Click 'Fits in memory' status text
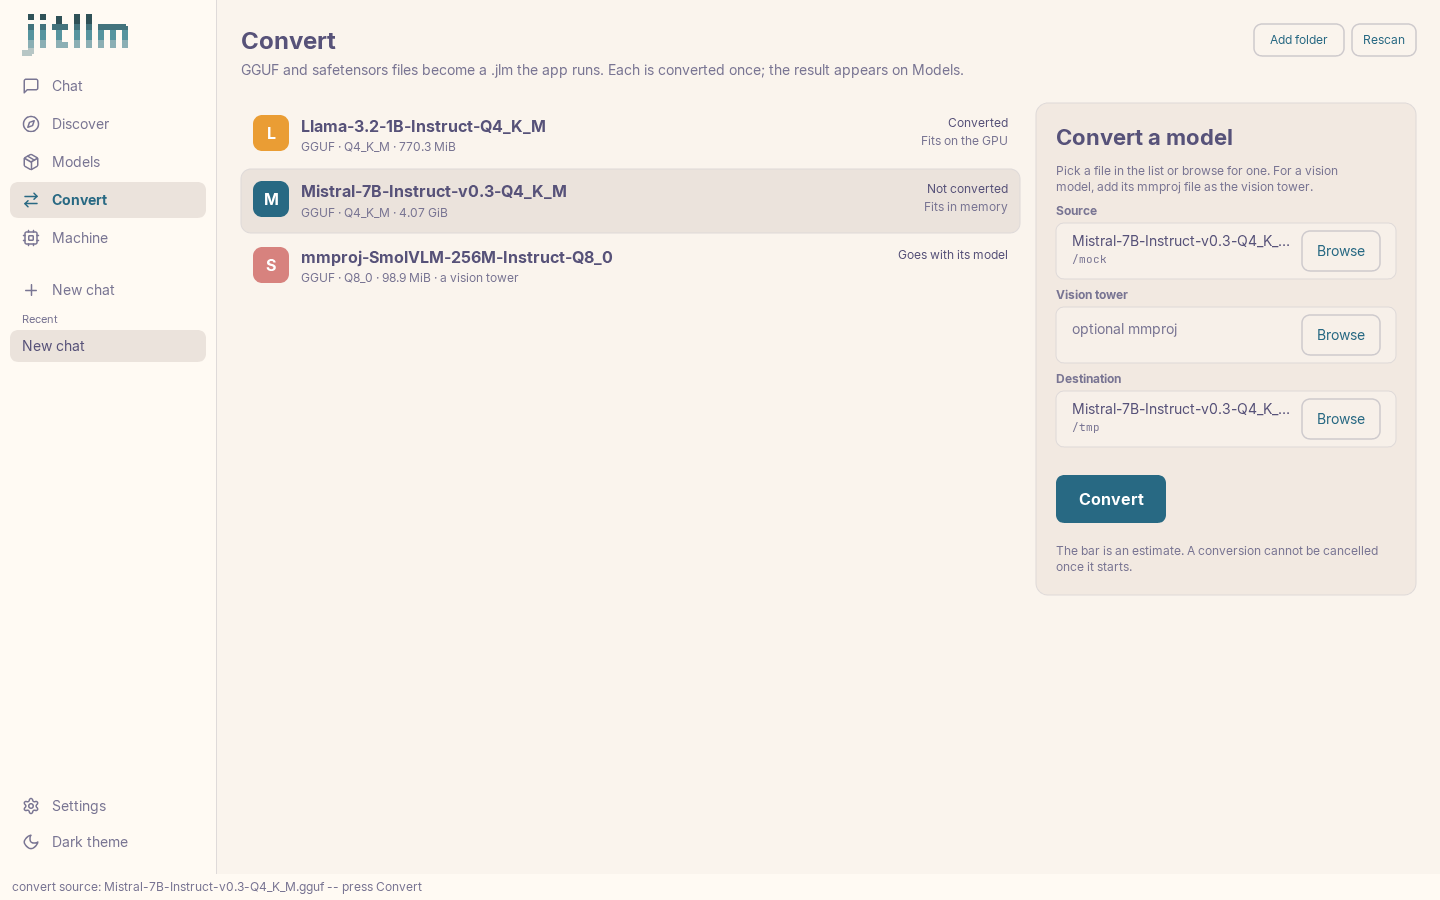The height and width of the screenshot is (900, 1440). pyautogui.click(x=966, y=207)
